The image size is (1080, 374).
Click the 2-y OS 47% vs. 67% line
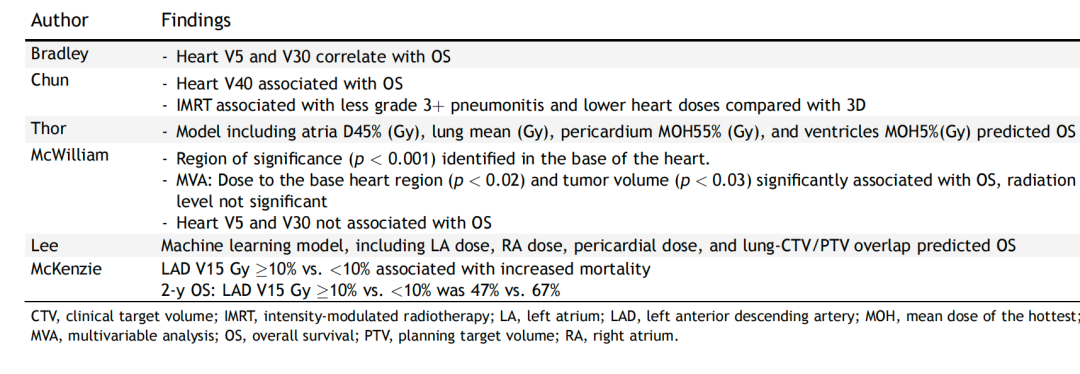coord(361,291)
